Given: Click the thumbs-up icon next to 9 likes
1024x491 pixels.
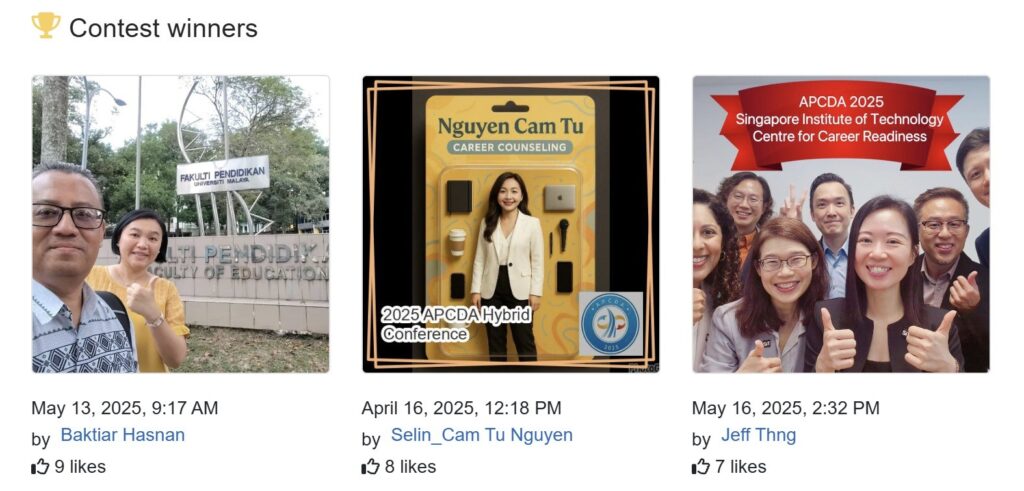Looking at the screenshot, I should click(x=40, y=466).
